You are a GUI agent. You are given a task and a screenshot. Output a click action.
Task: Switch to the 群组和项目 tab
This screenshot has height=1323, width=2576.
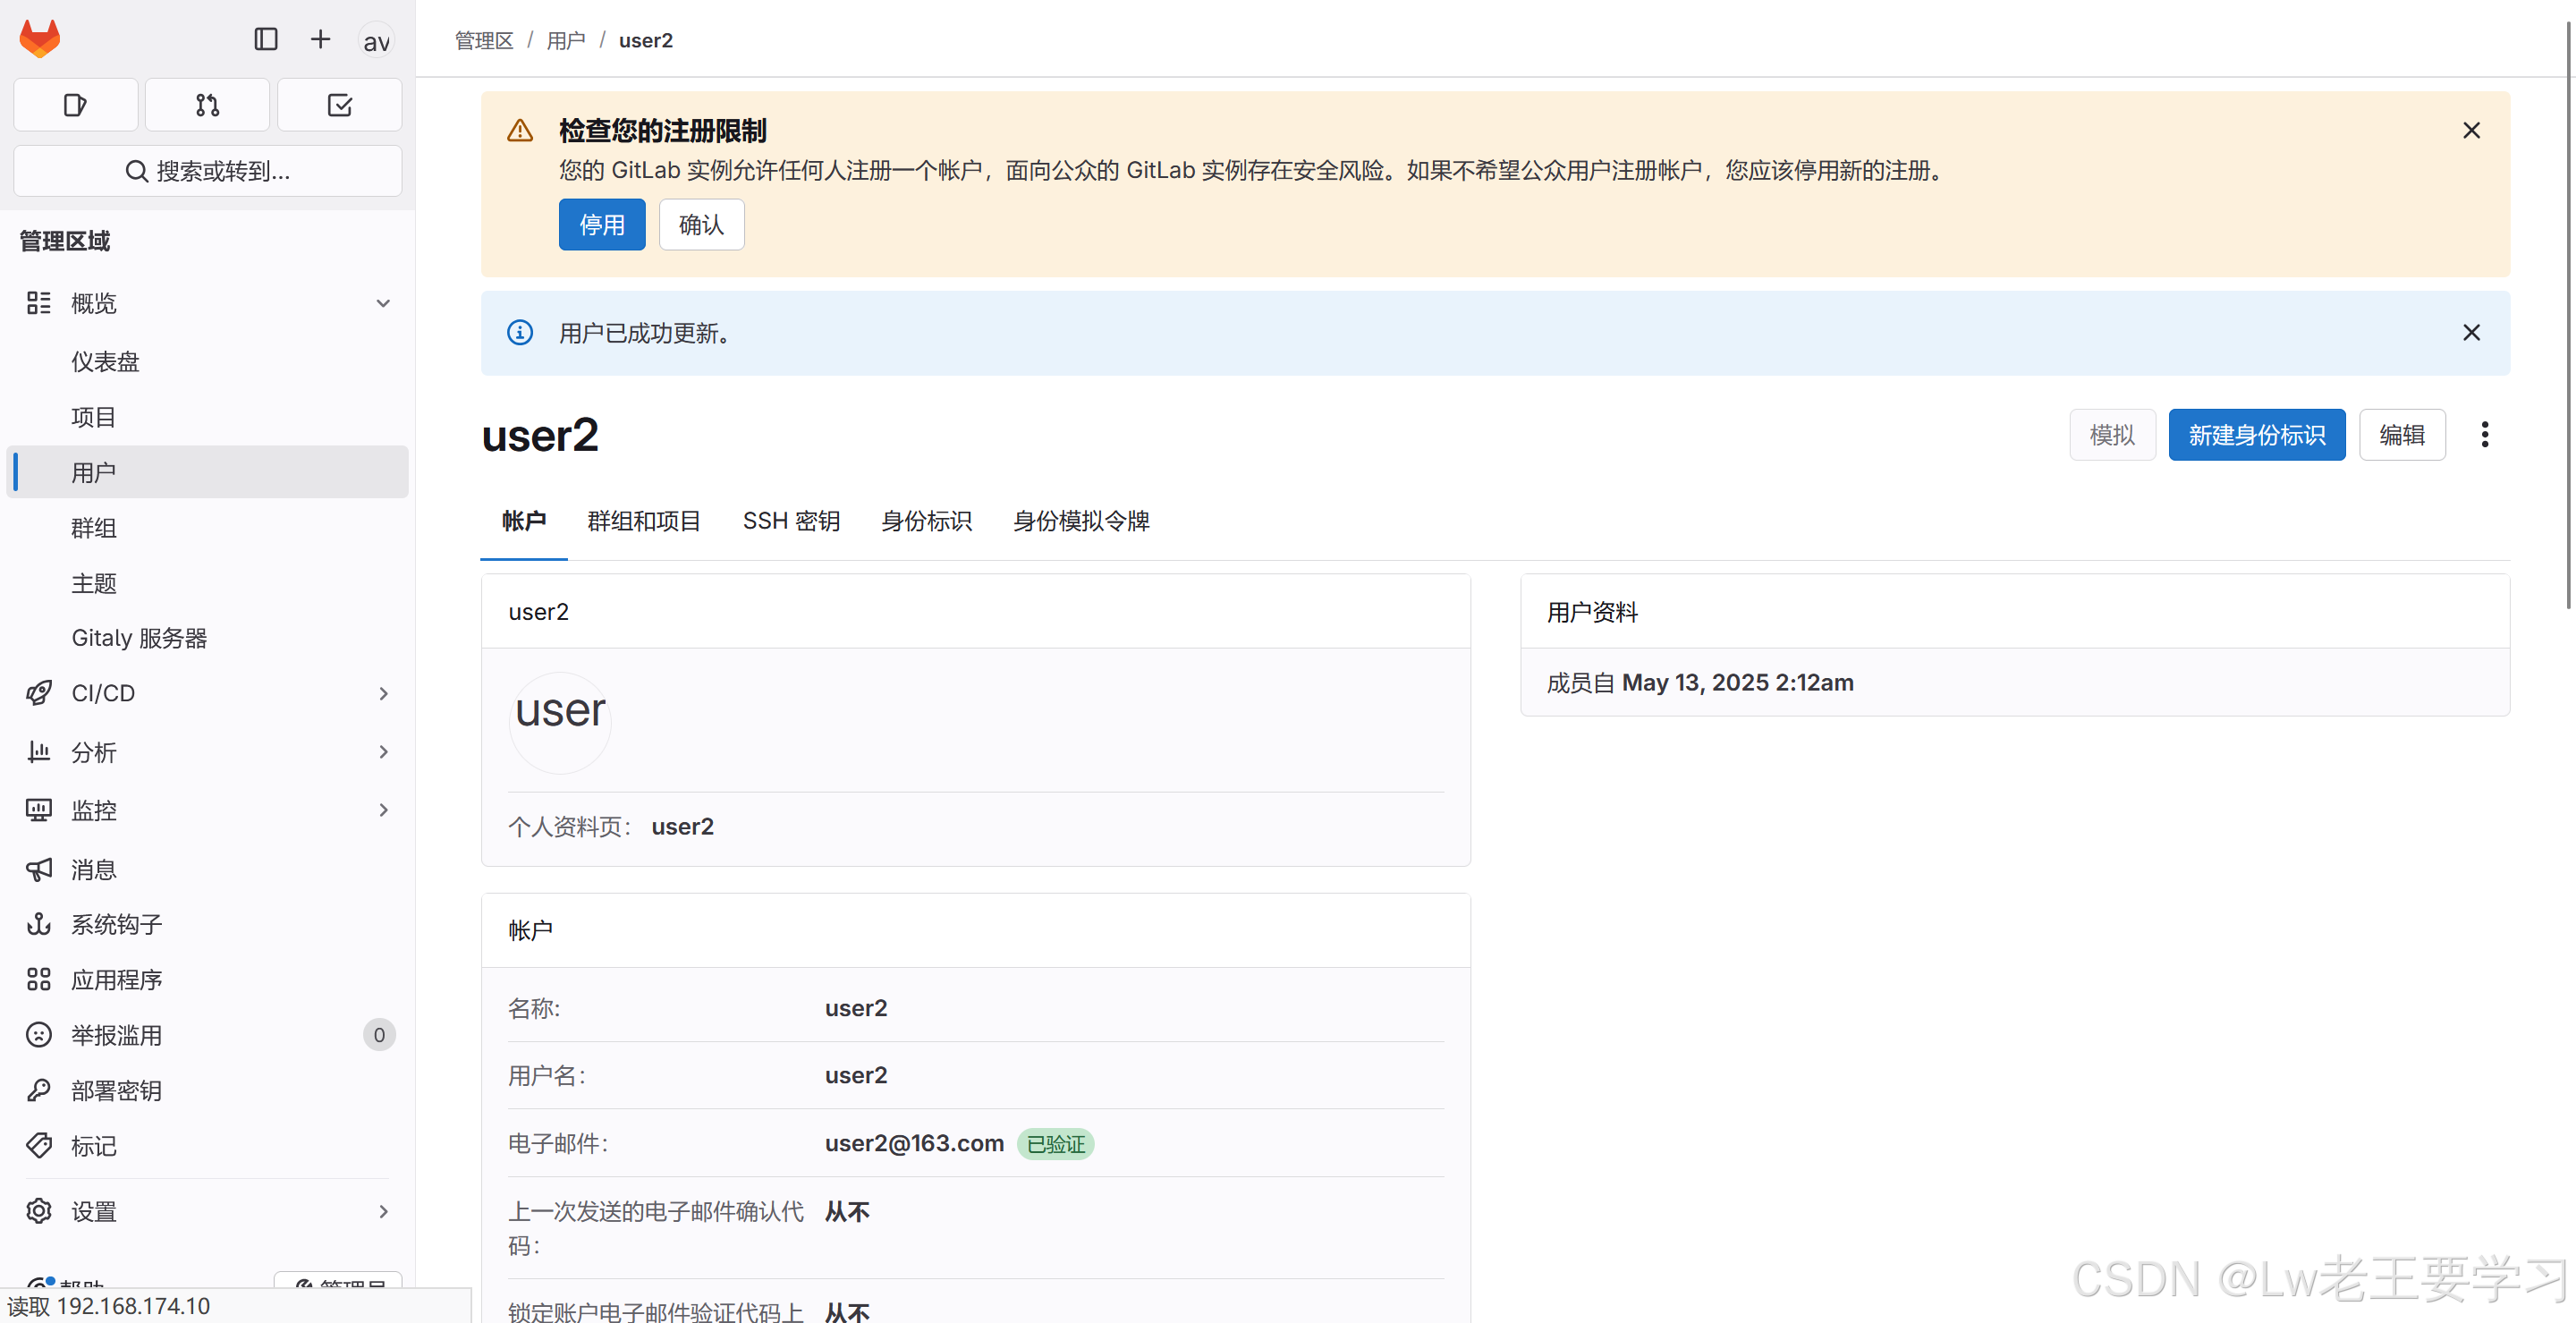click(644, 521)
